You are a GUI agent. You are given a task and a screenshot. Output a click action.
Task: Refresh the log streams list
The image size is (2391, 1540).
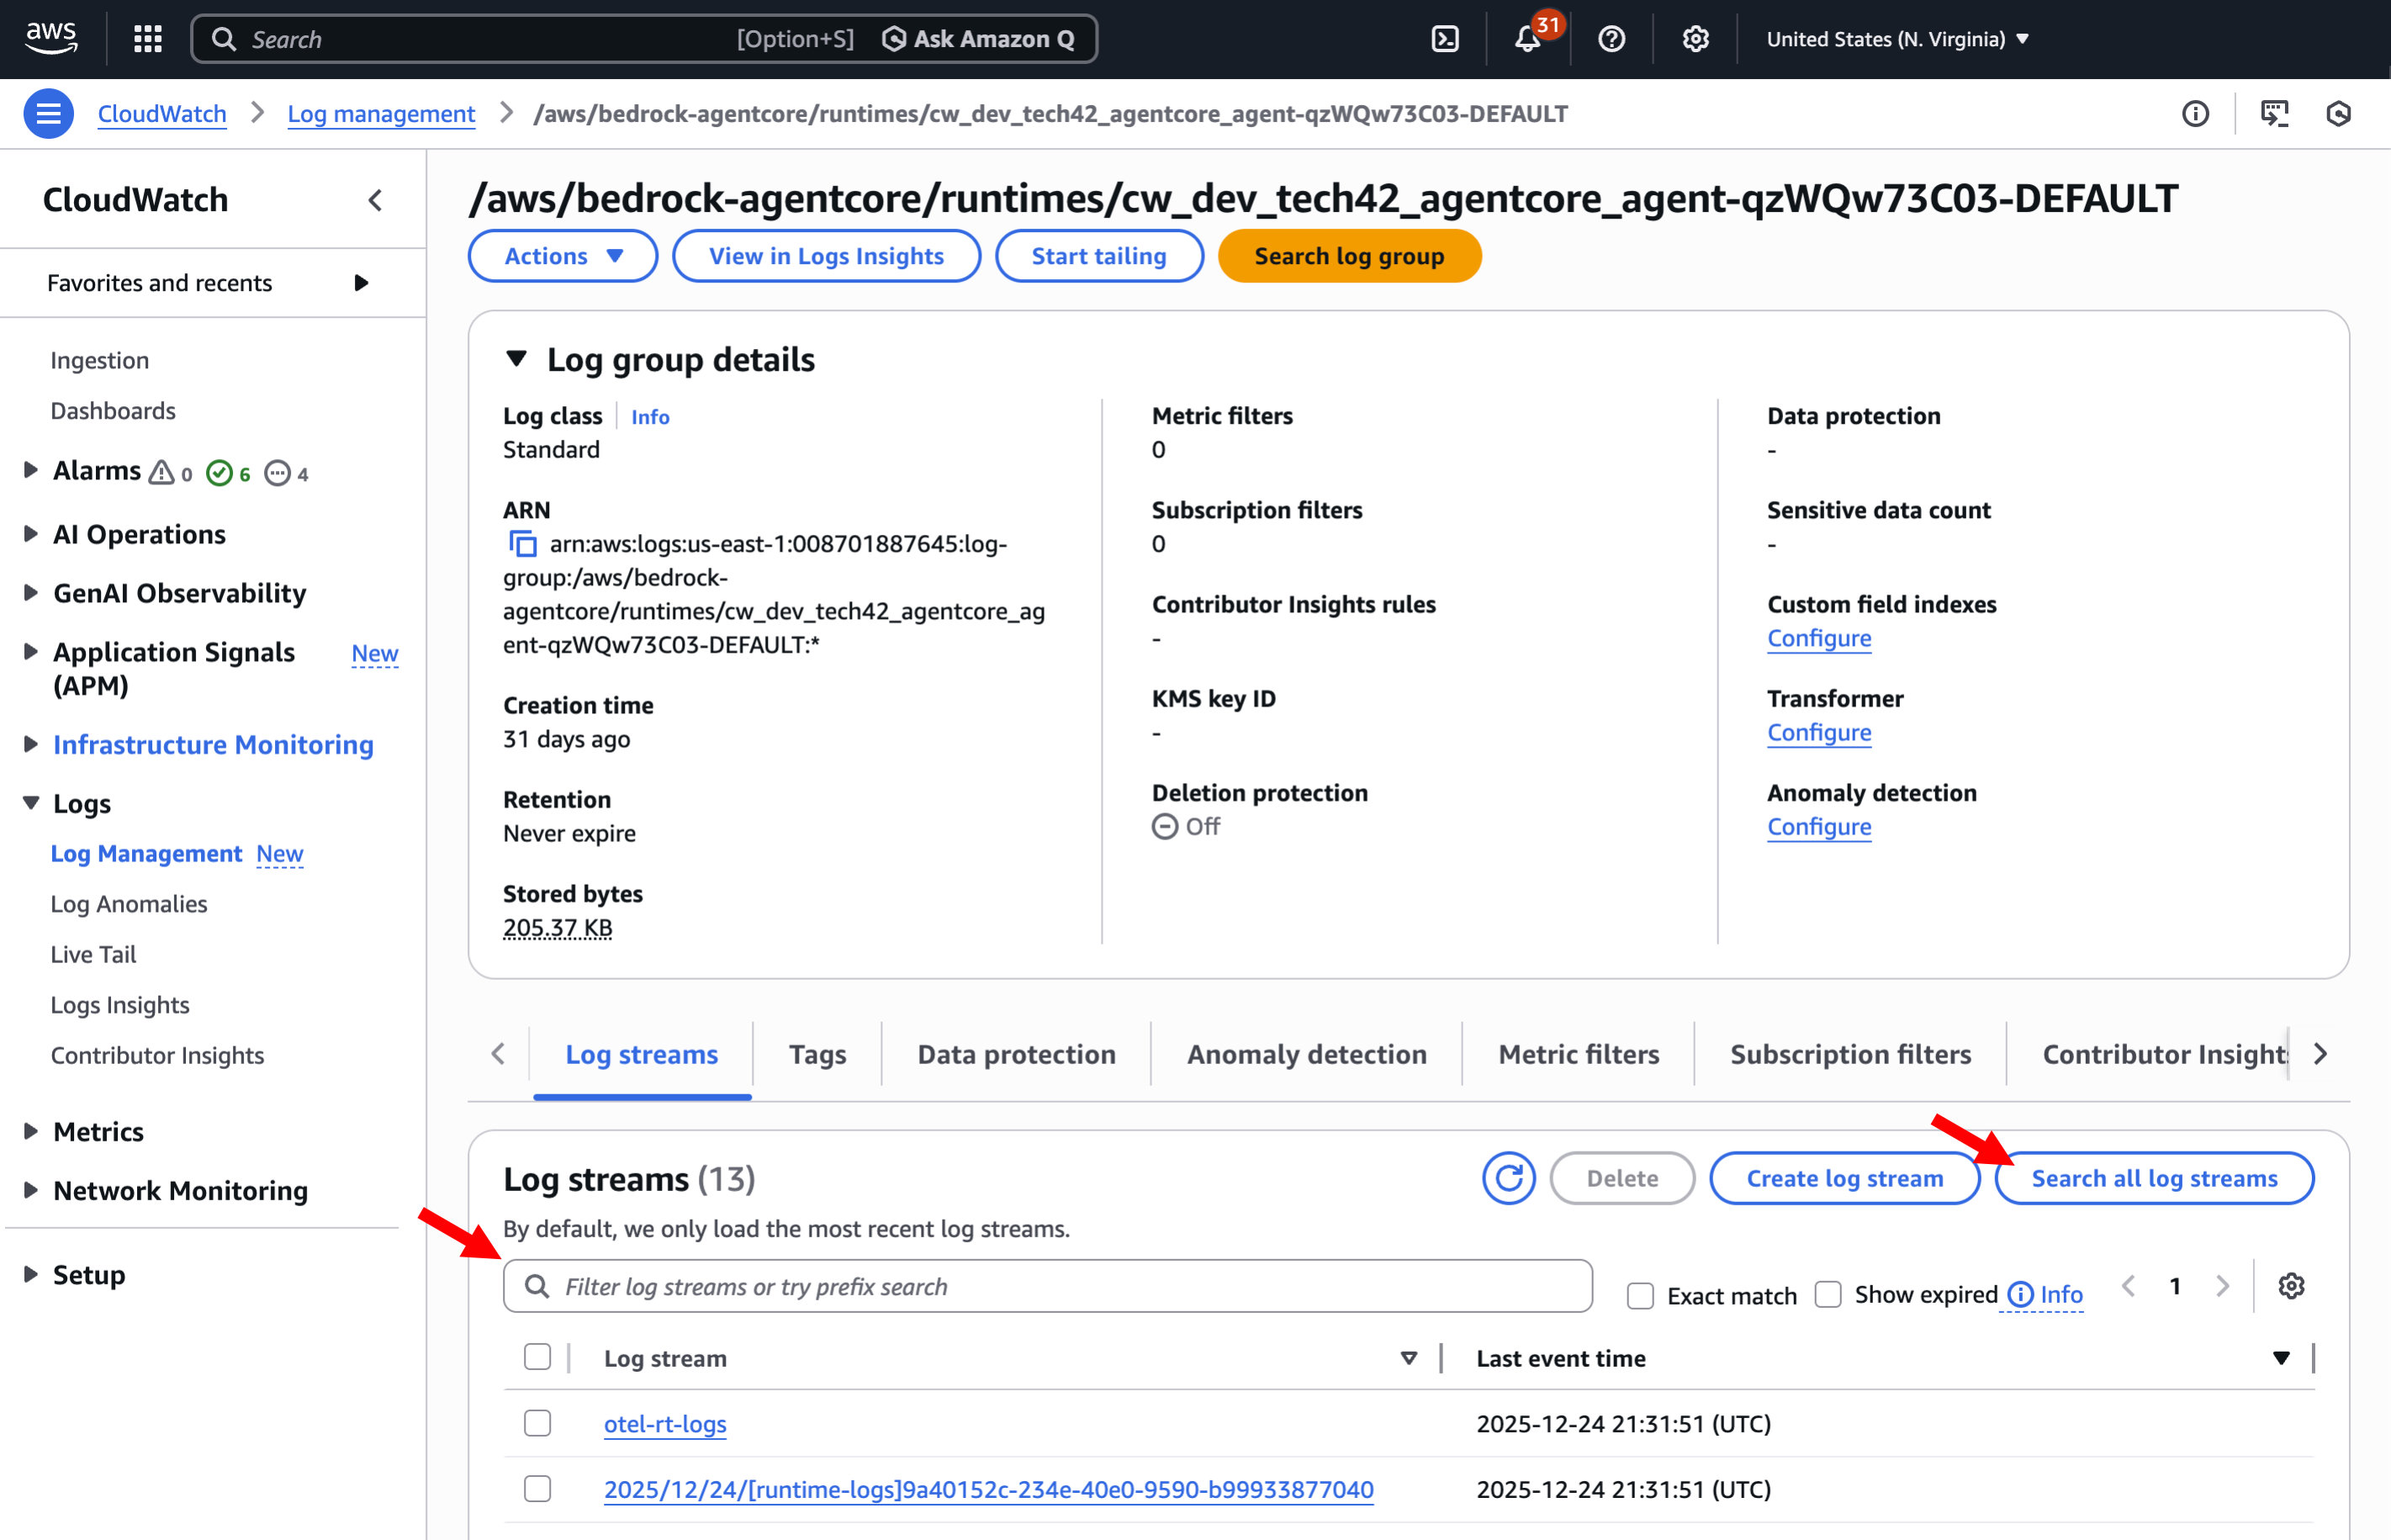pyautogui.click(x=1508, y=1178)
